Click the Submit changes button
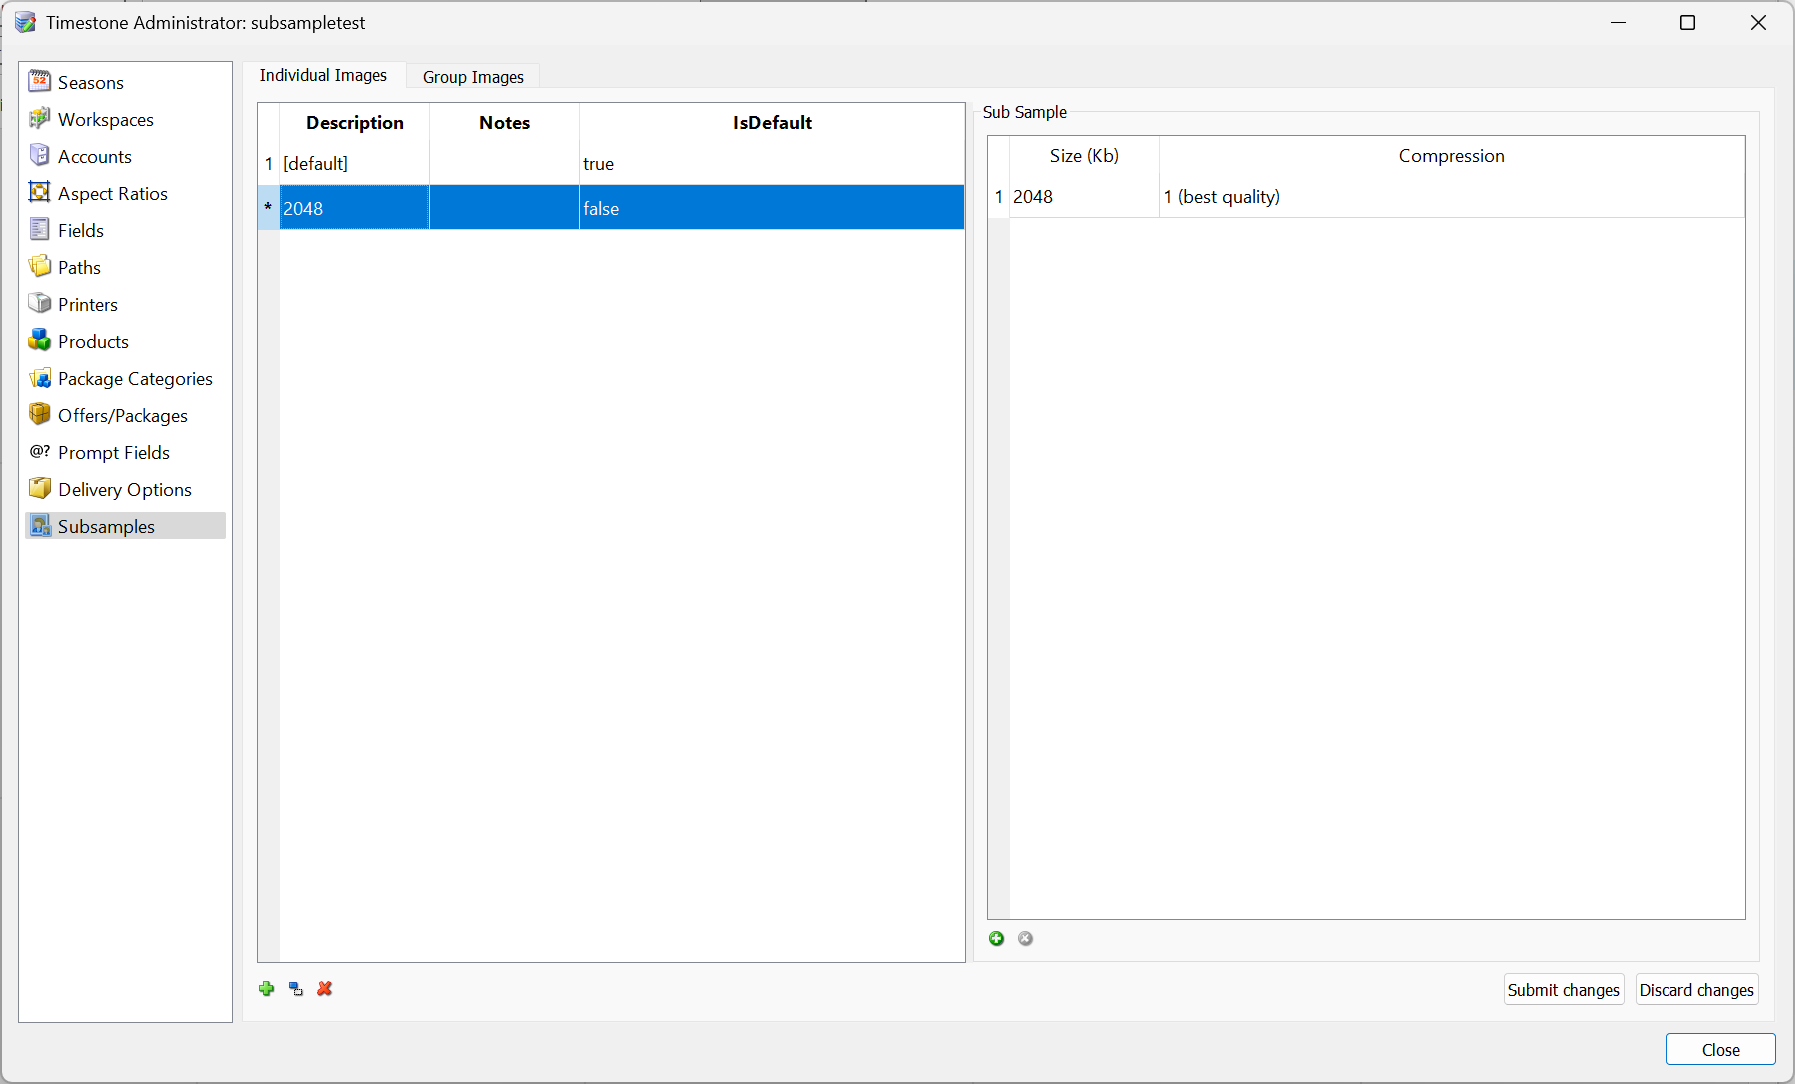This screenshot has height=1084, width=1795. (x=1564, y=990)
